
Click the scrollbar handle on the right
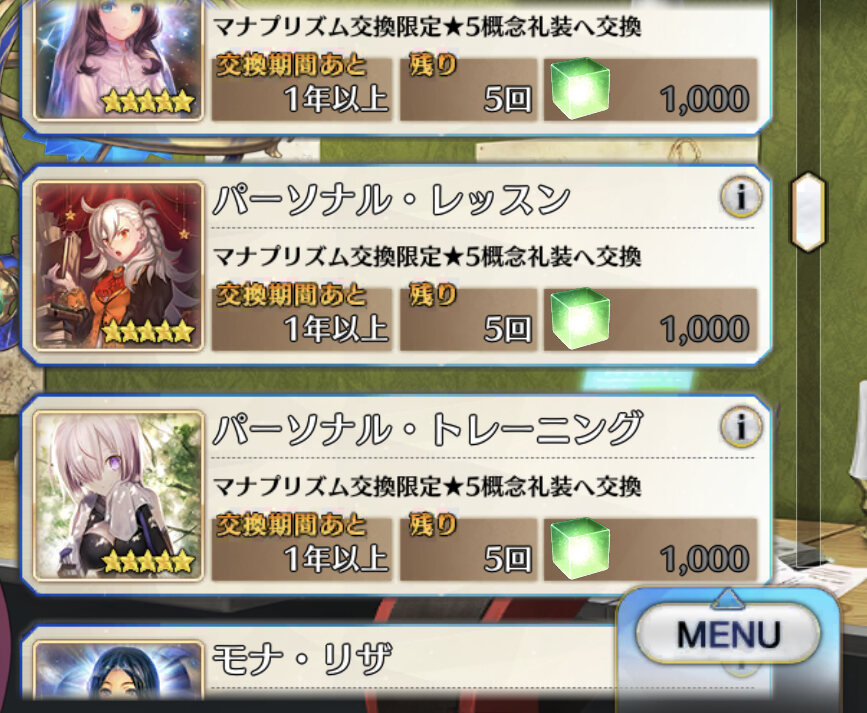808,212
